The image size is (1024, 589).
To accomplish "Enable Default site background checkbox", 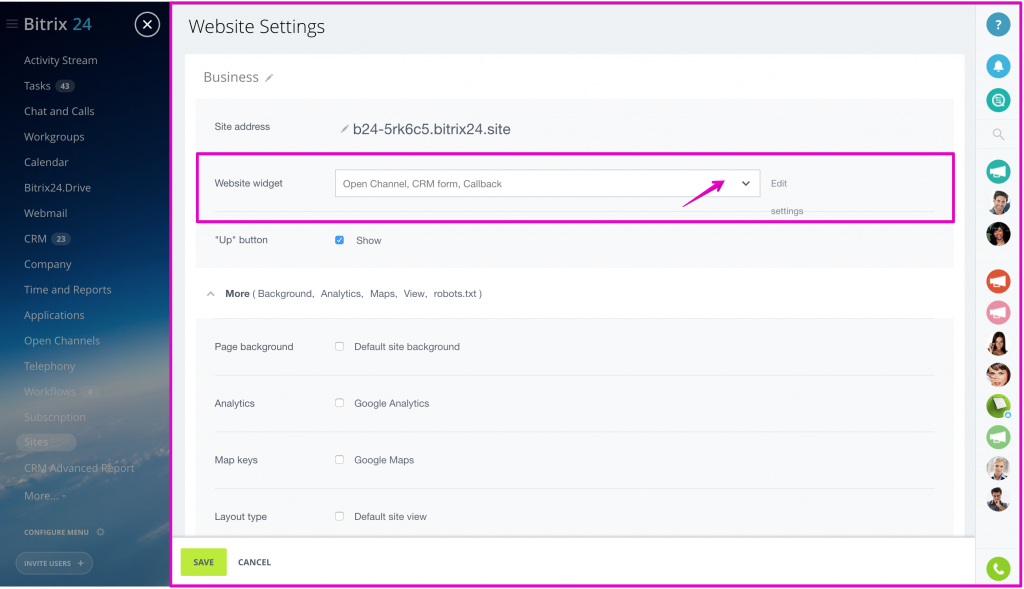I will tap(340, 347).
